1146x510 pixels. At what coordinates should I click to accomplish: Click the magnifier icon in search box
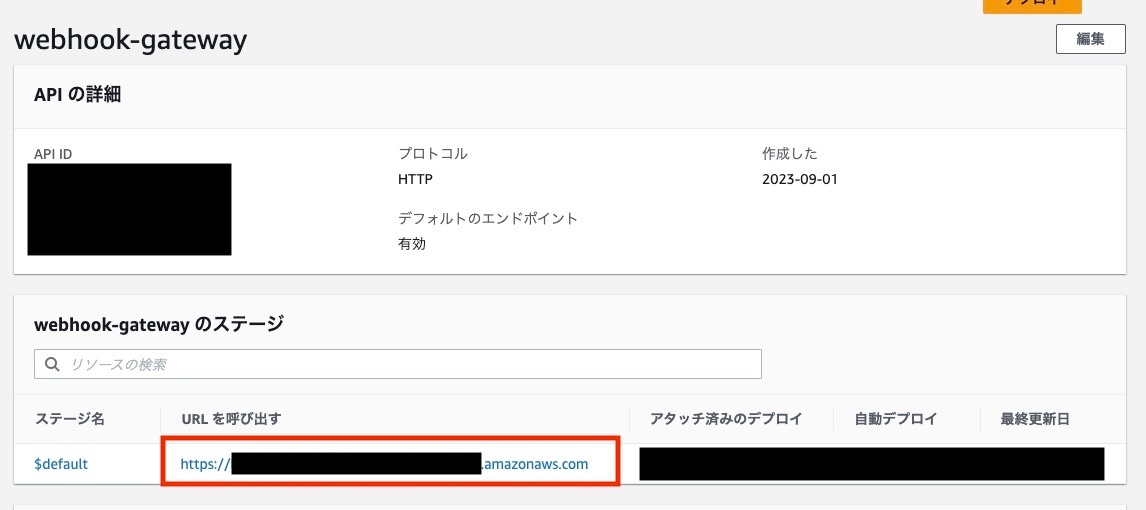52,364
